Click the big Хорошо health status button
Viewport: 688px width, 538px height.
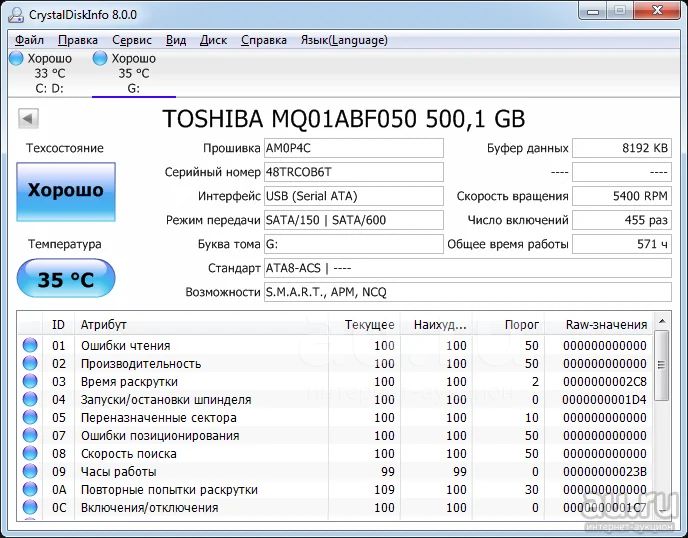coord(66,192)
